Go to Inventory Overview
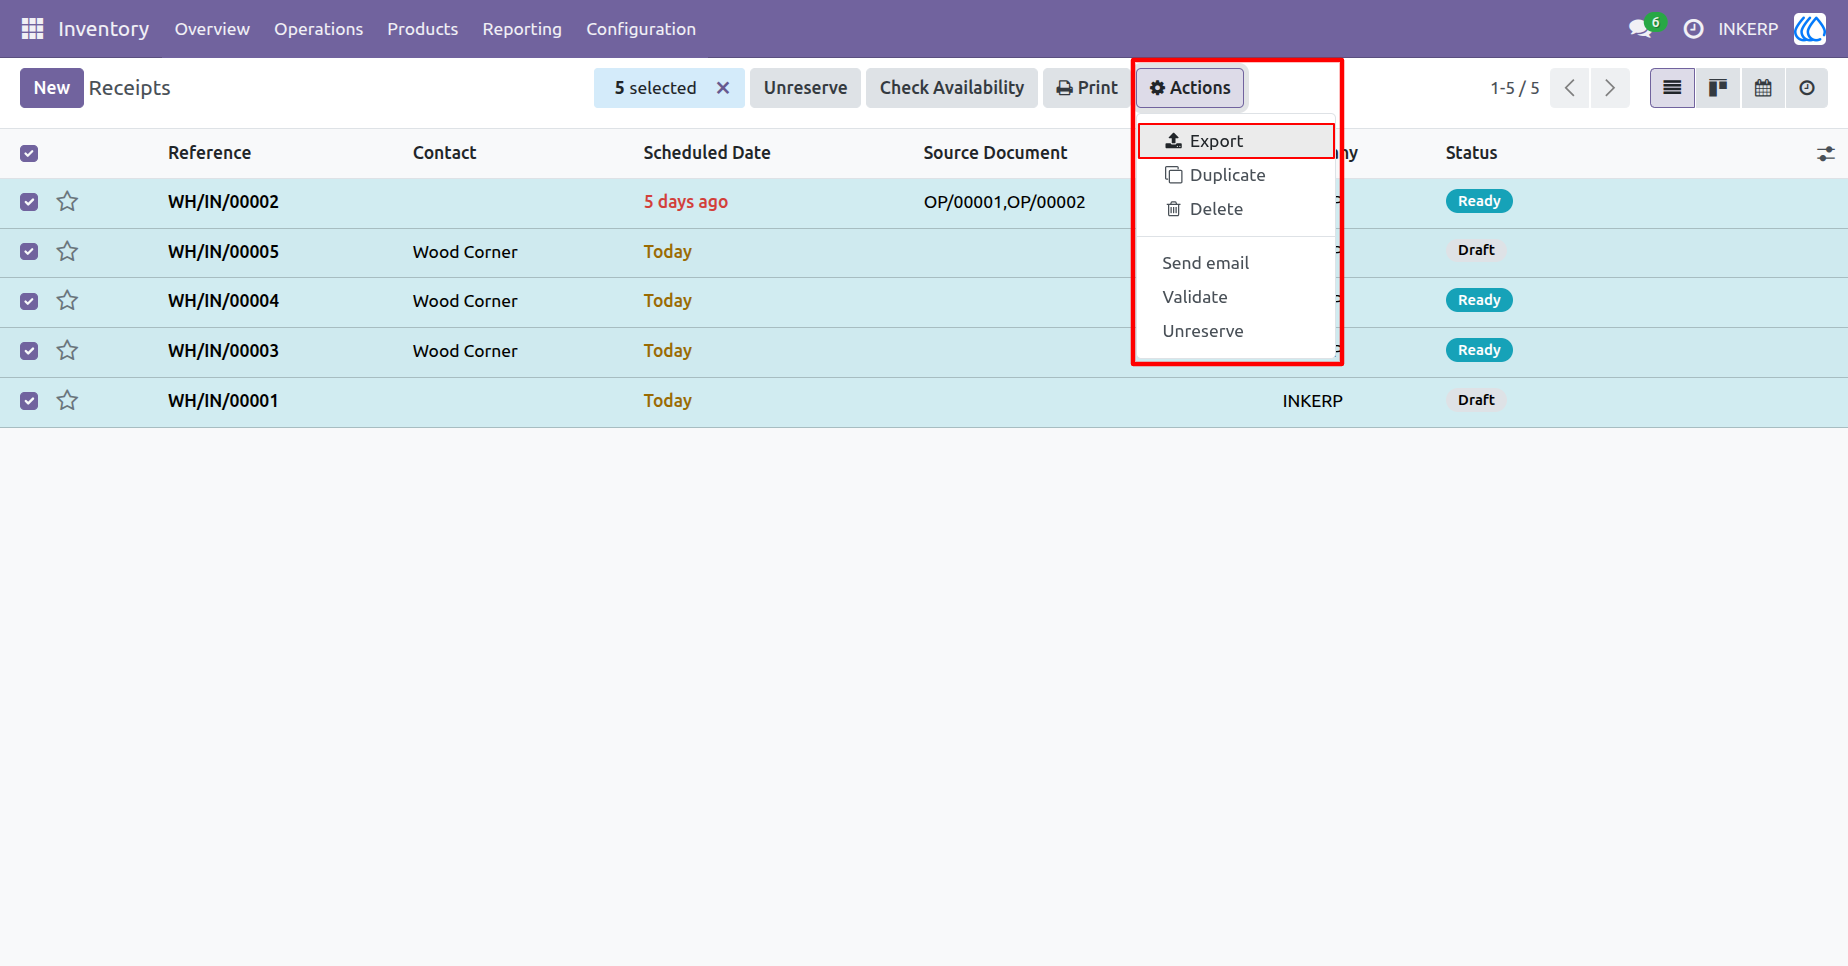Screen dimensions: 1848x966 tap(212, 29)
